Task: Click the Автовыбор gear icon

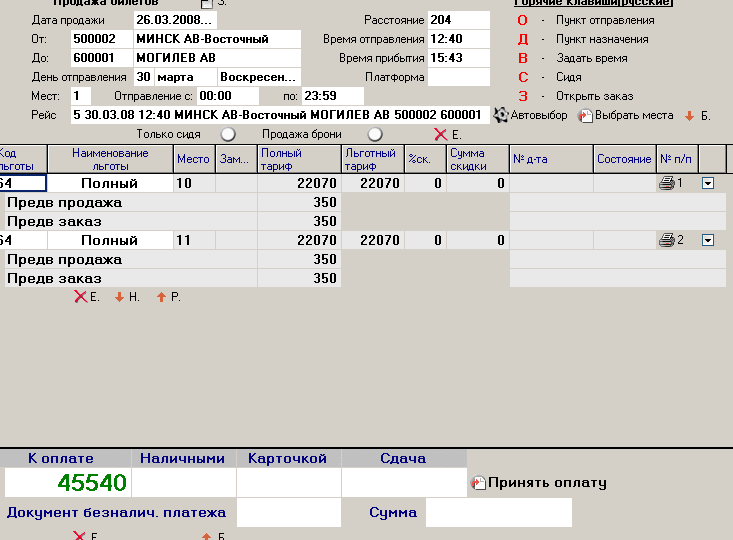Action: coord(501,115)
